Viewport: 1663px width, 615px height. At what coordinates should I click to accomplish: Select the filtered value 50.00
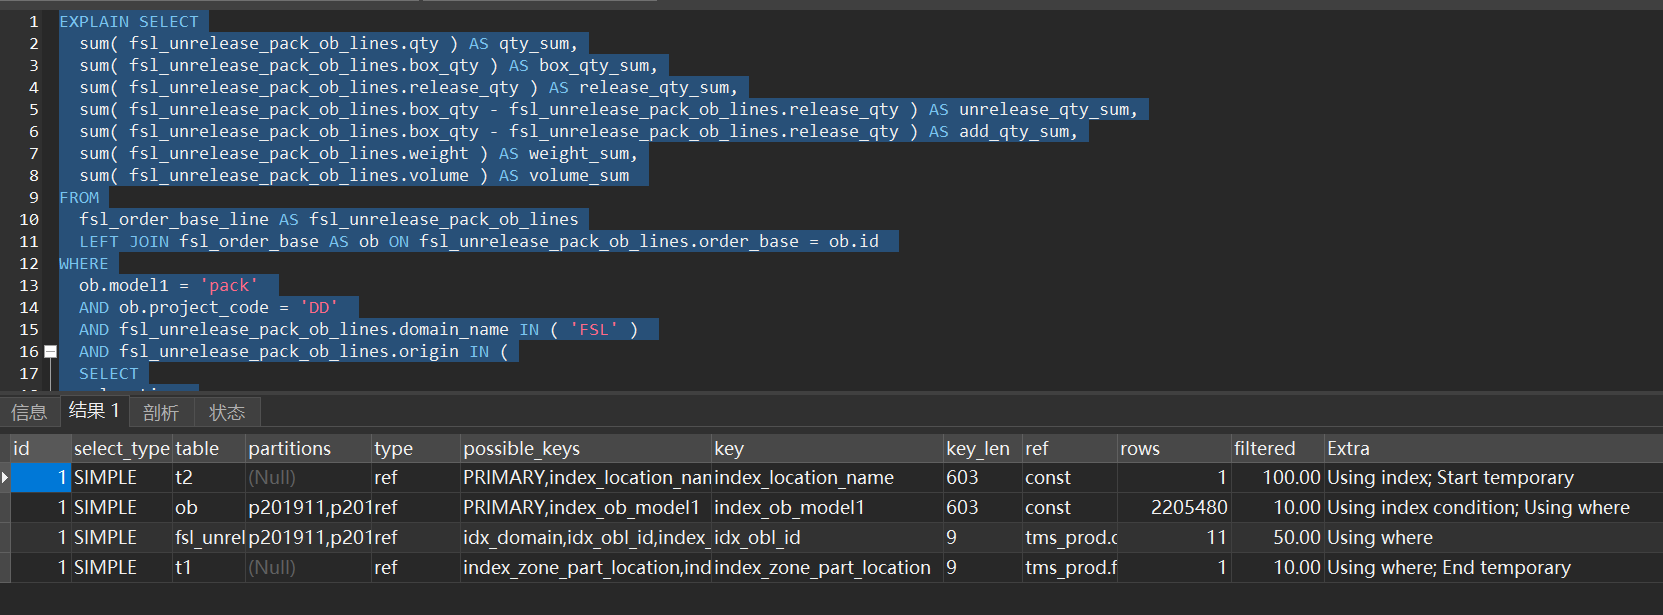(1278, 538)
